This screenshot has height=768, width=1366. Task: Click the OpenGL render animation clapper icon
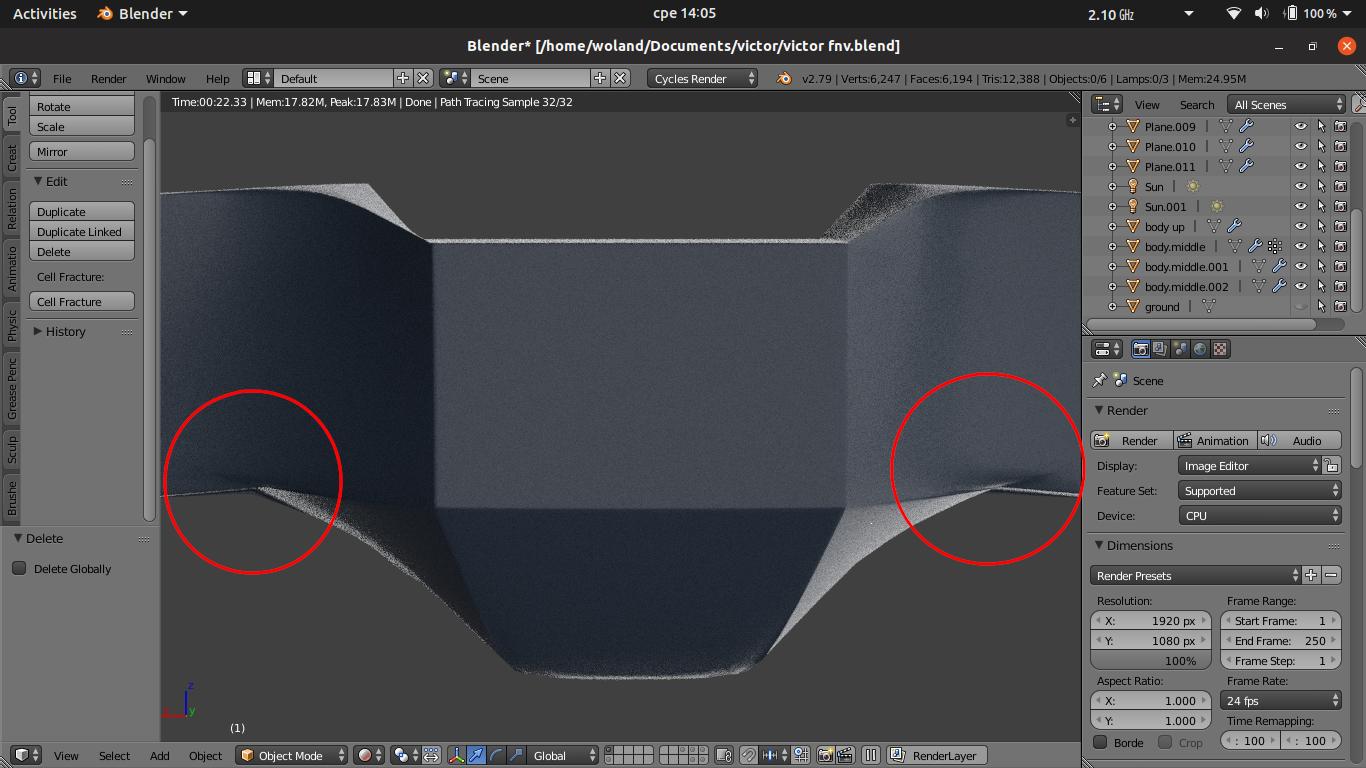pos(845,755)
